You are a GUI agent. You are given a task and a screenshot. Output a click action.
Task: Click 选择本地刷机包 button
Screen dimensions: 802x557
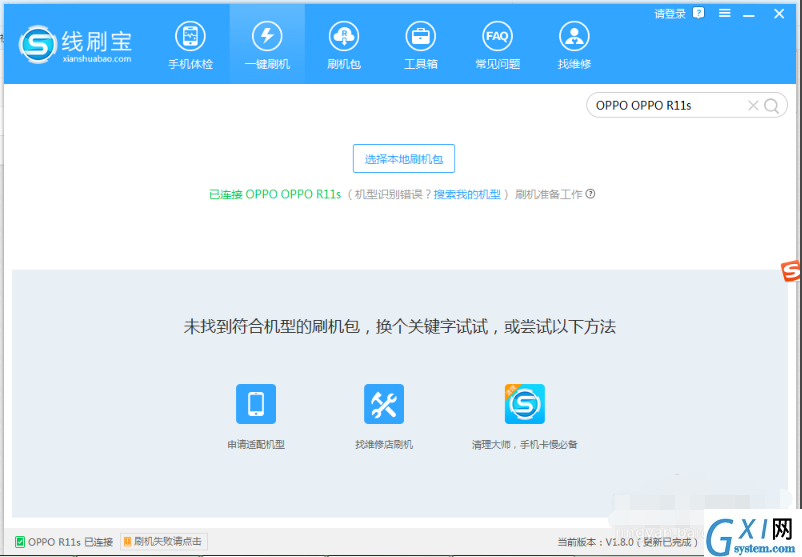click(x=404, y=159)
